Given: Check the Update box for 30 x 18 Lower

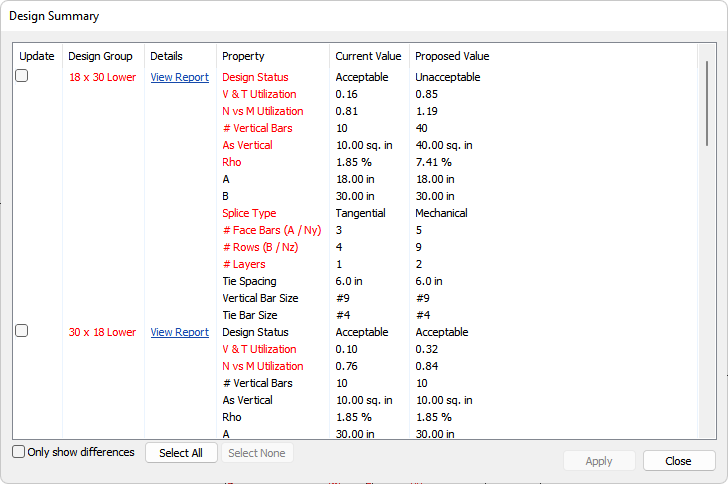Looking at the screenshot, I should tap(22, 331).
